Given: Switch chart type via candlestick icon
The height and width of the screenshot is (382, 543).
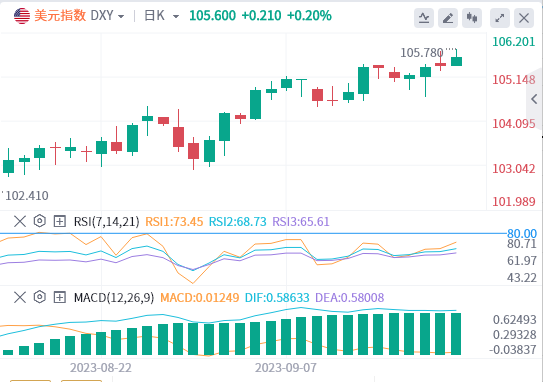Looking at the screenshot, I should coord(472,17).
